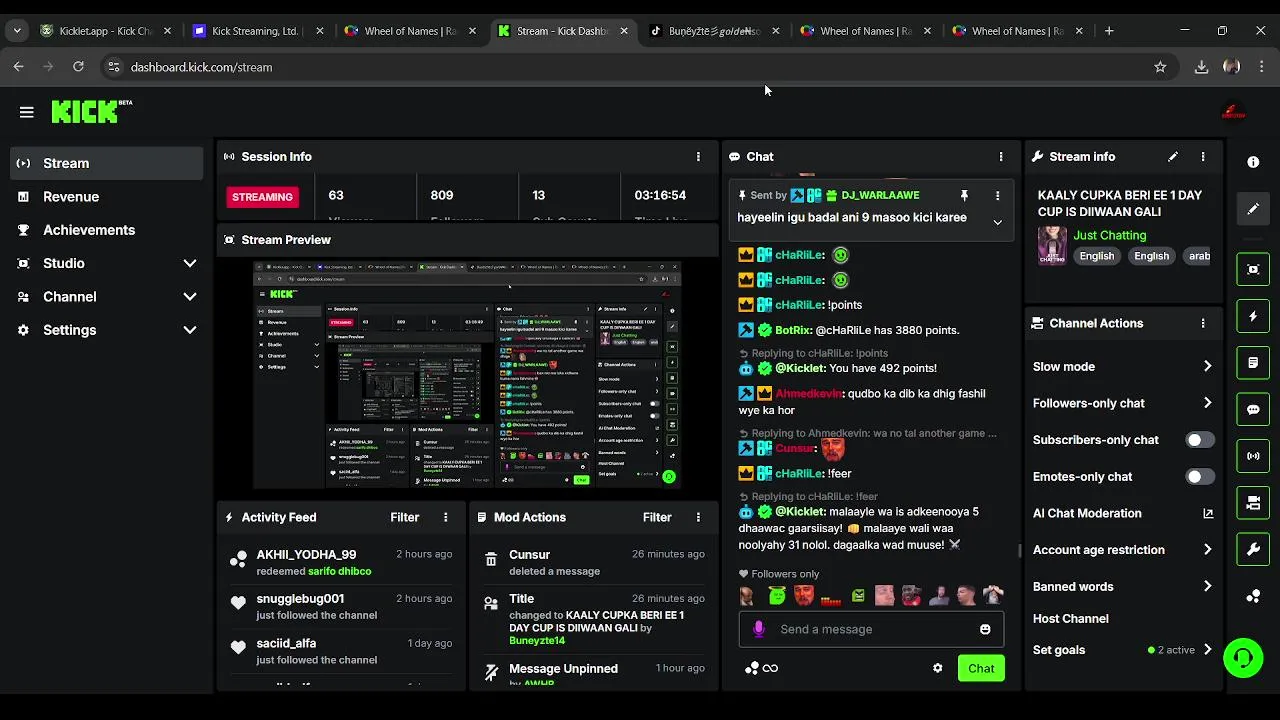Image resolution: width=1280 pixels, height=720 pixels.
Task: Reload the page with browser refresh button
Action: [x=78, y=67]
